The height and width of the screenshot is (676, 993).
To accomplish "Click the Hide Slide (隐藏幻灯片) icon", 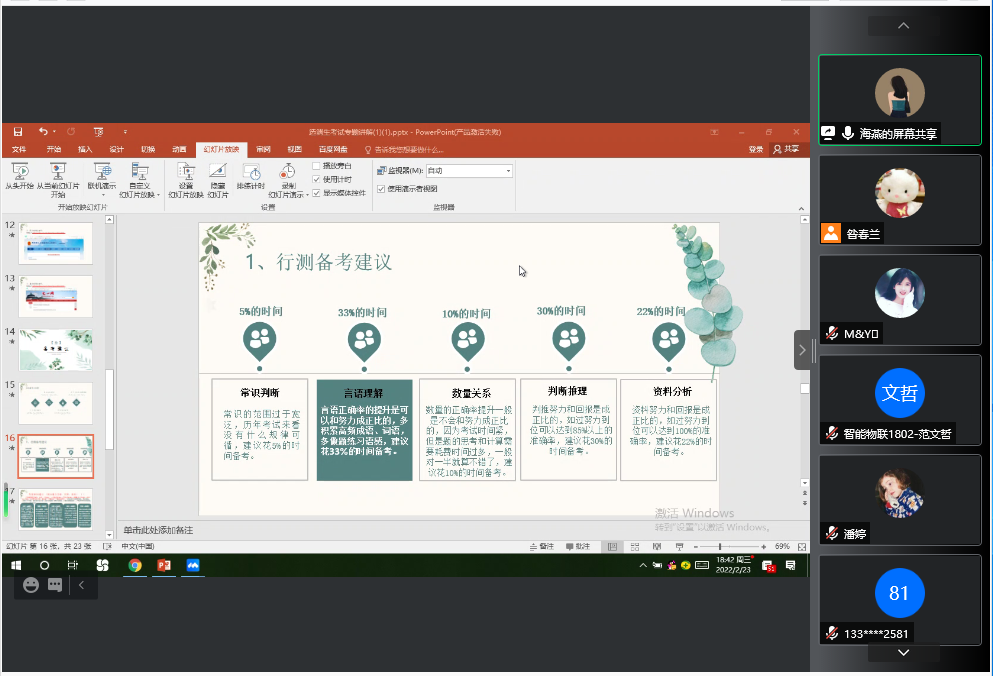I will pos(218,176).
